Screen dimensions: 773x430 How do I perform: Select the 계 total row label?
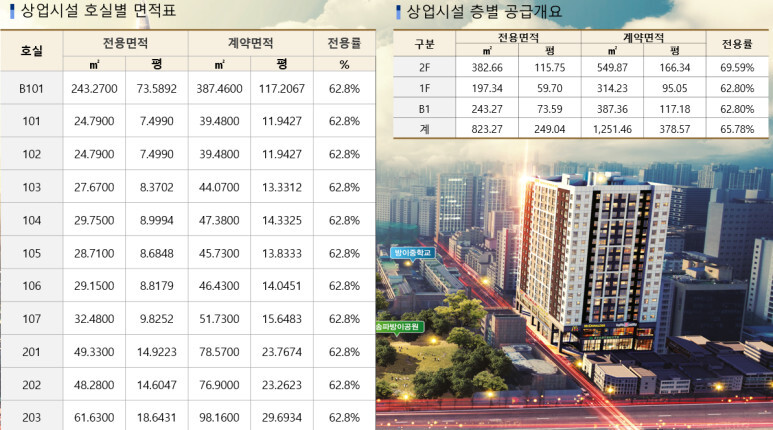(424, 129)
